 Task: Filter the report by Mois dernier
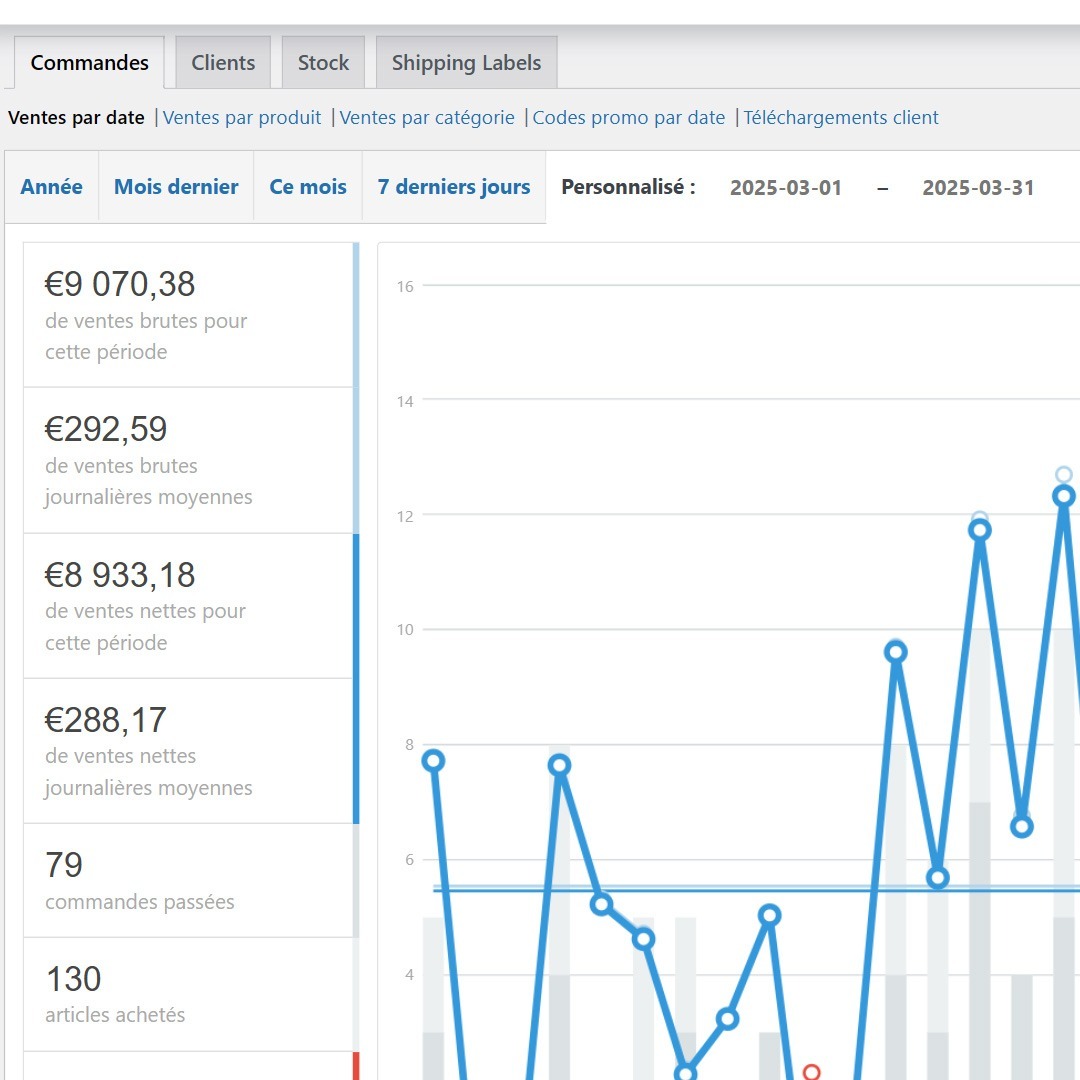[x=176, y=187]
